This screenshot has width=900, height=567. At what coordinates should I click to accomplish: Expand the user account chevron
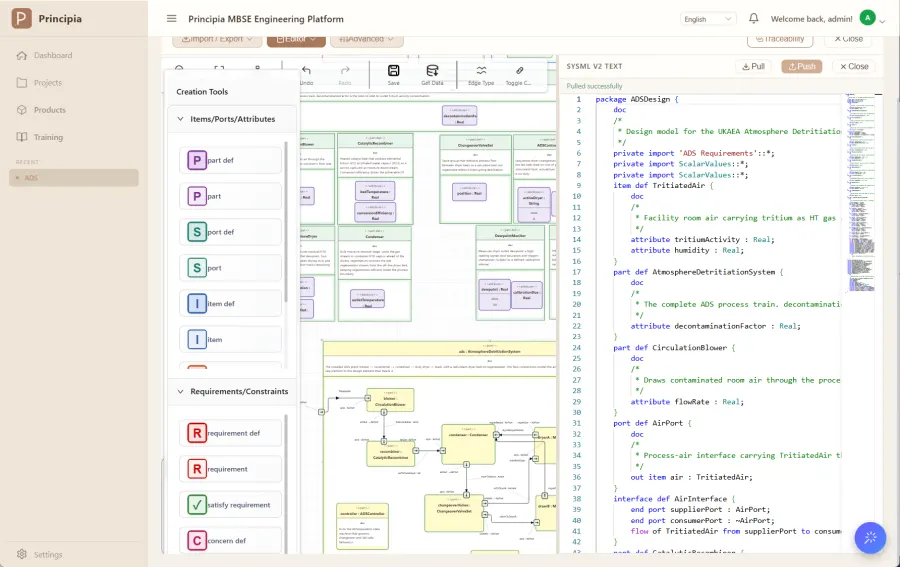point(882,21)
